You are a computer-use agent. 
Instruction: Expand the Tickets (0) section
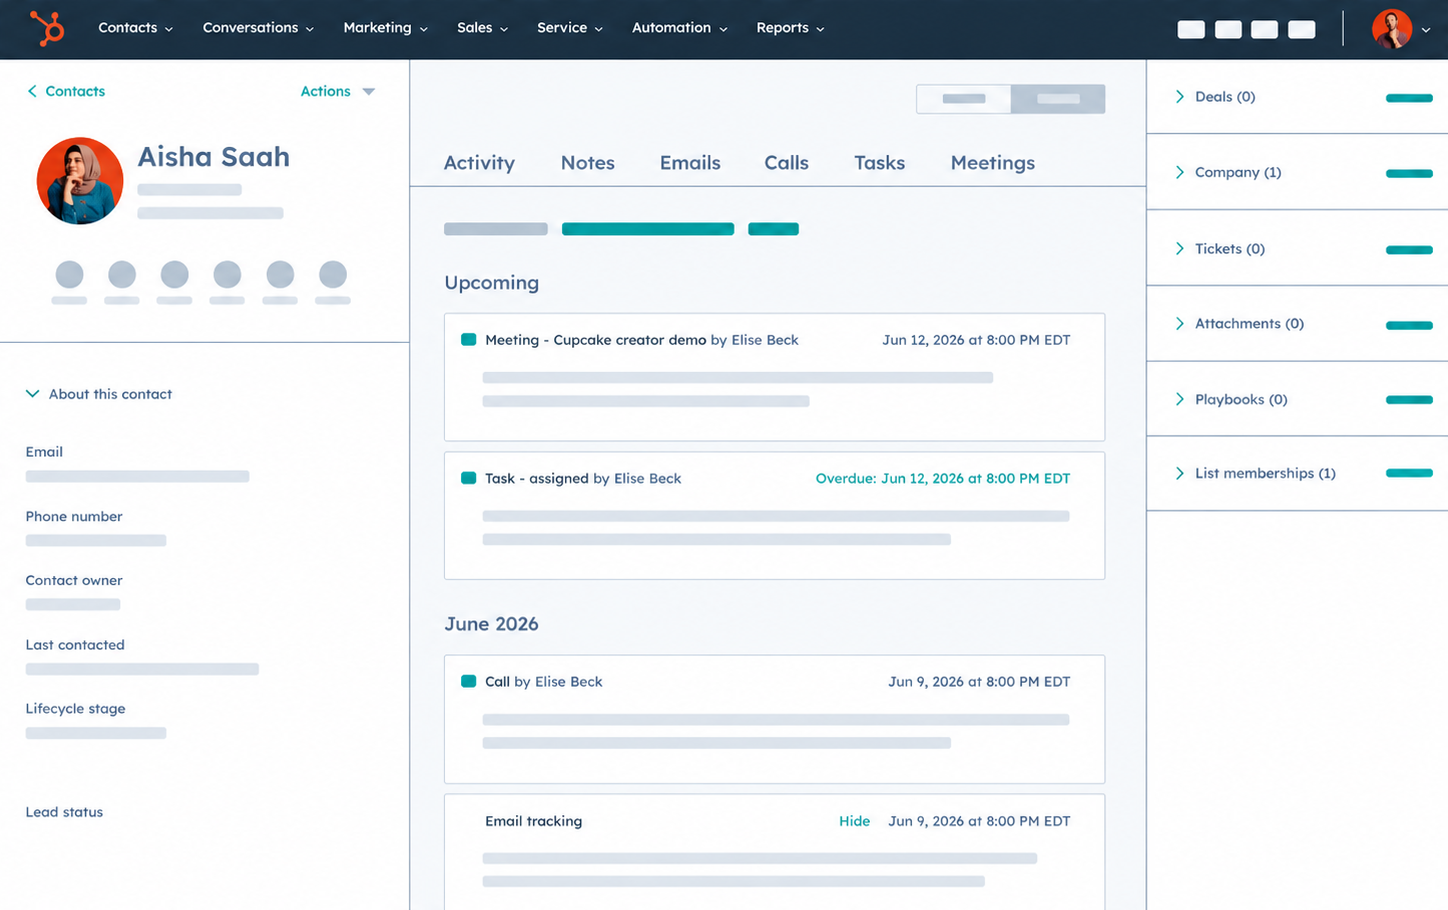pyautogui.click(x=1180, y=248)
